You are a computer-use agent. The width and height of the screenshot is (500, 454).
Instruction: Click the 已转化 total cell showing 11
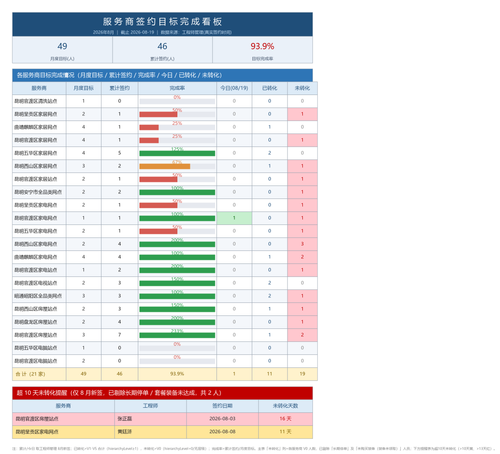[x=269, y=374]
